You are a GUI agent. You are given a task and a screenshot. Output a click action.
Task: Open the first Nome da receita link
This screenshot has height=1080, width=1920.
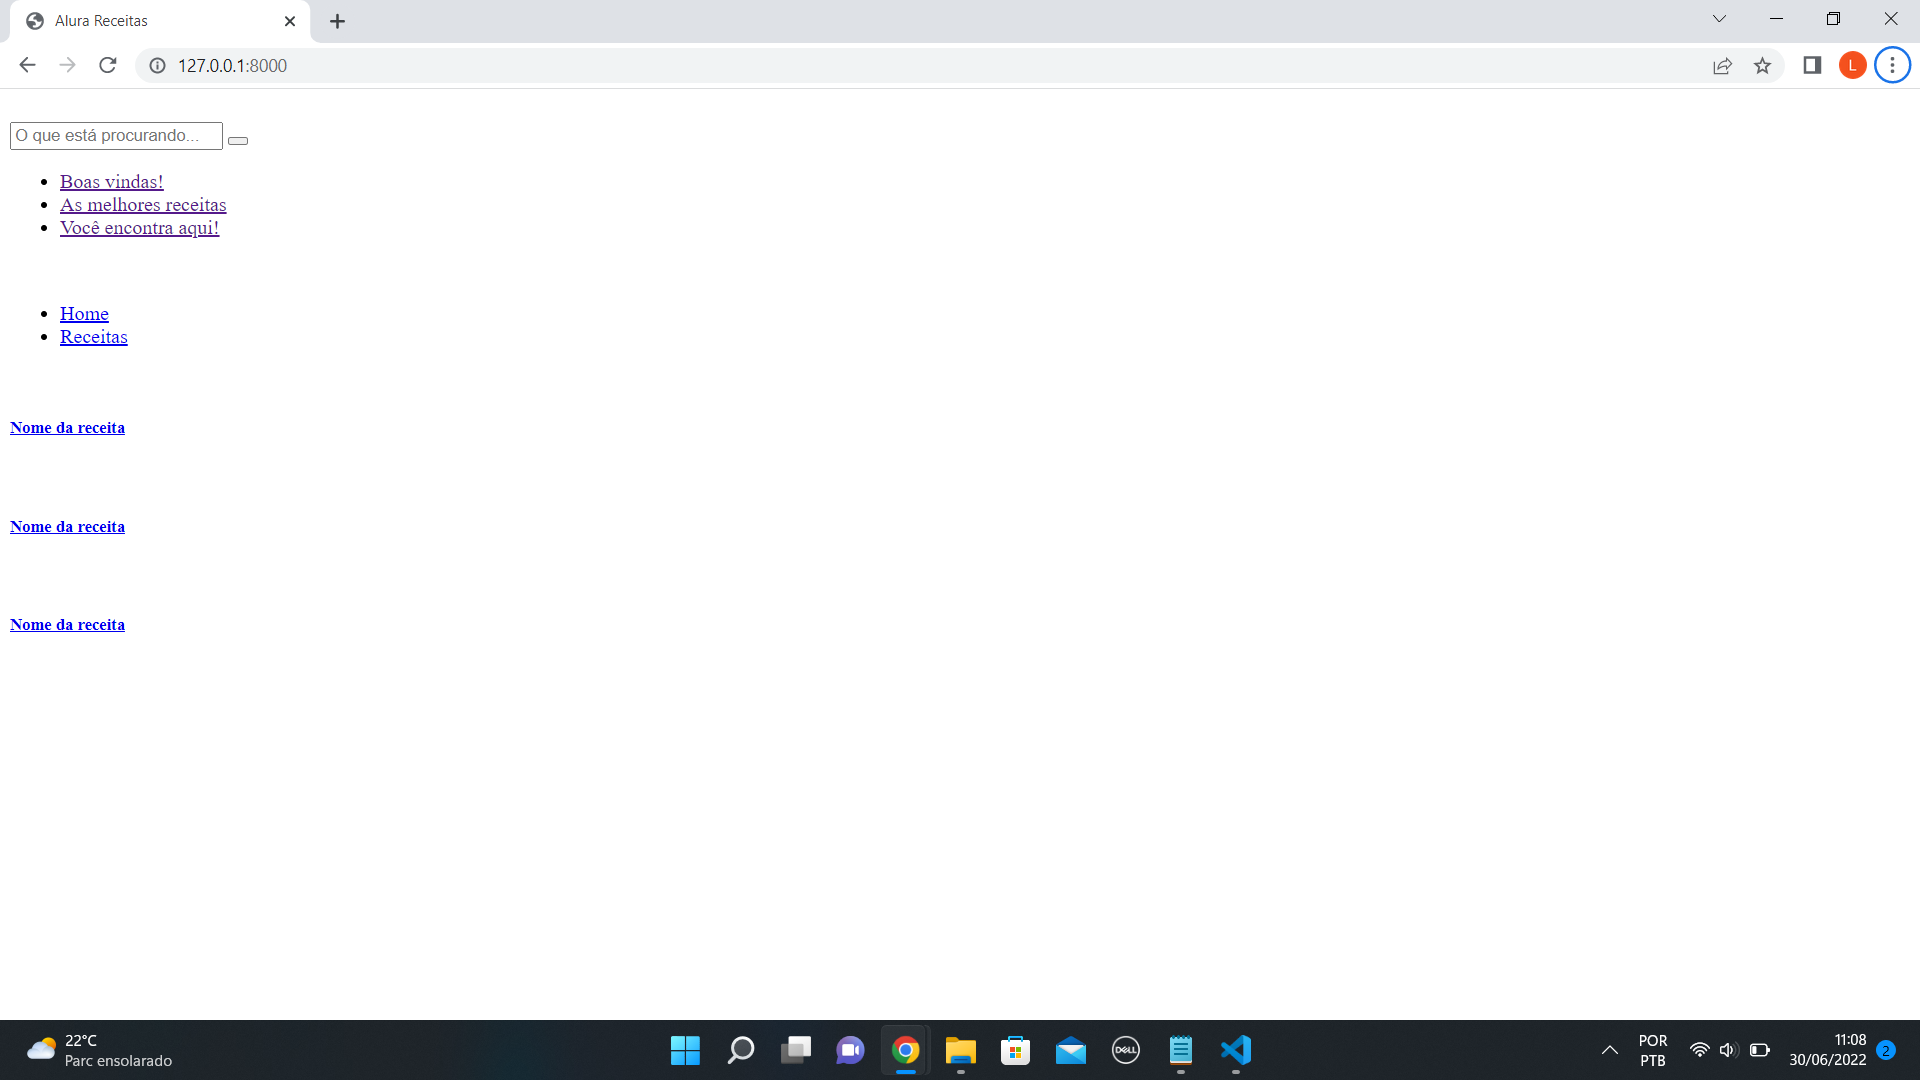67,428
